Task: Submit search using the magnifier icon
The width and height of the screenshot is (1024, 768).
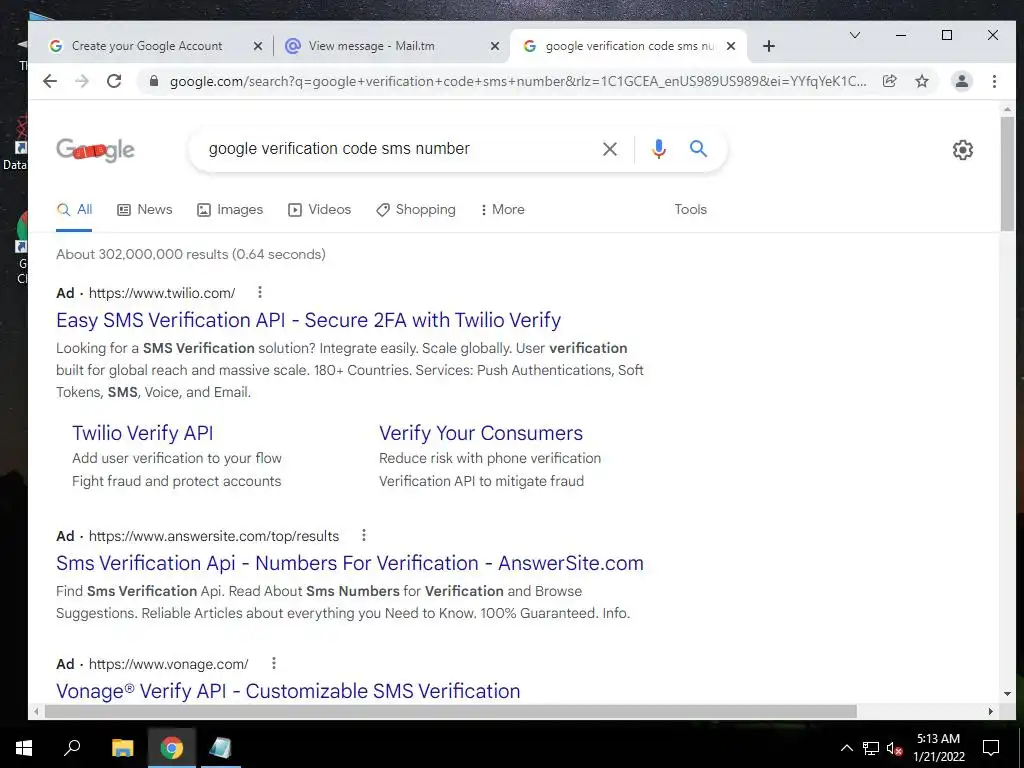Action: click(698, 149)
